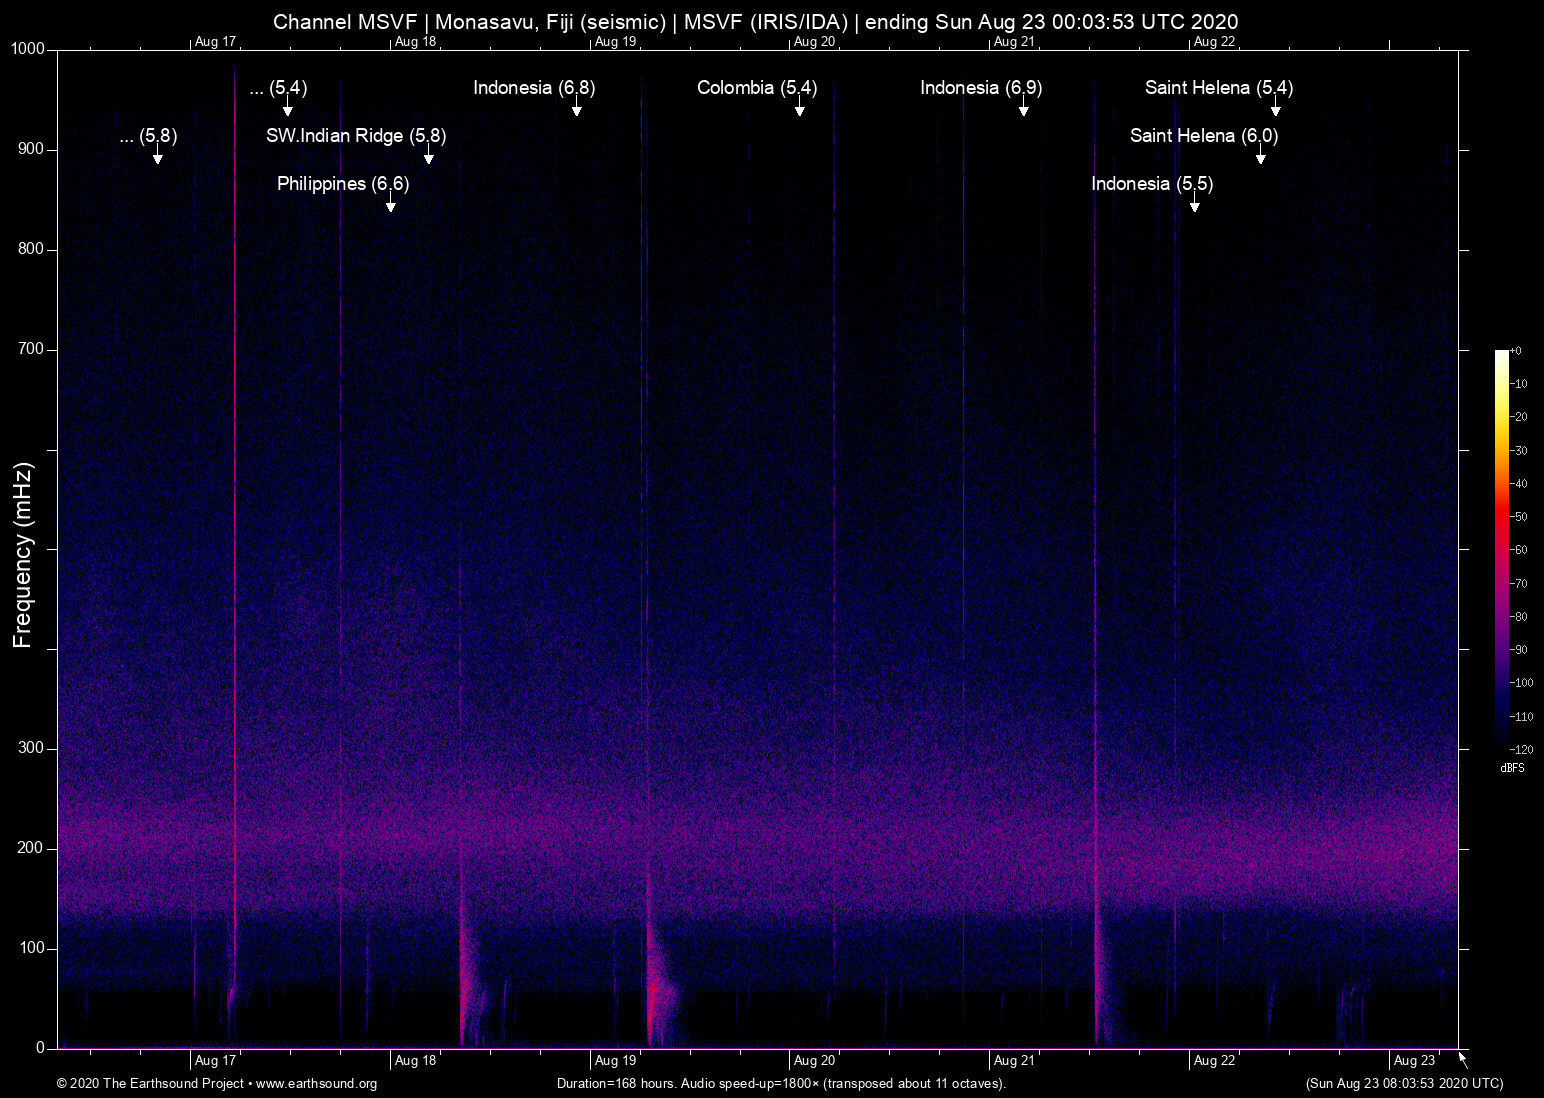This screenshot has height=1098, width=1544.
Task: Click the Aug 21 tick label at top
Action: (x=1014, y=42)
